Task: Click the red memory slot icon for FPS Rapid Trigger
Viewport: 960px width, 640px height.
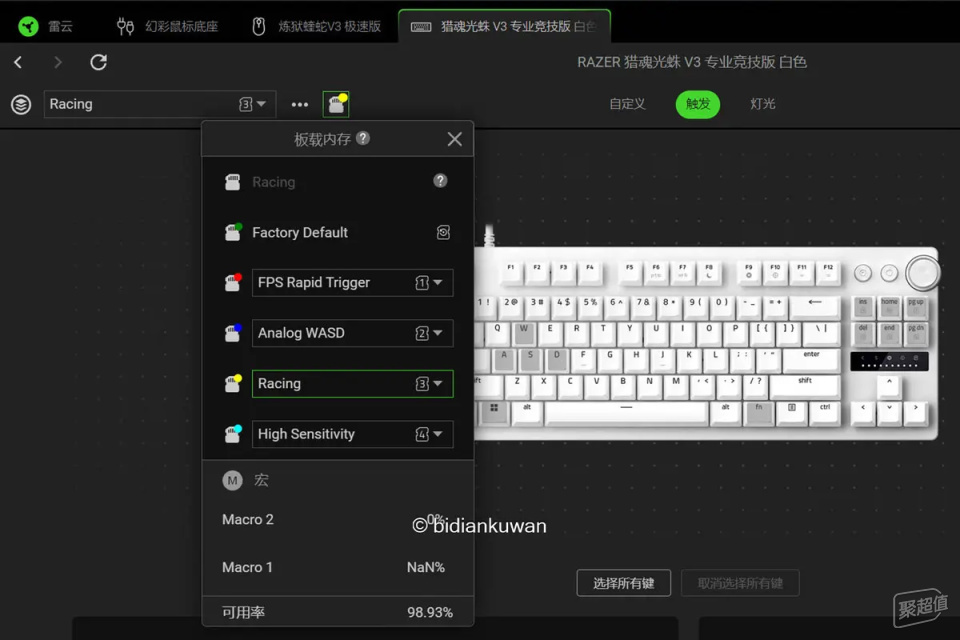Action: coord(233,282)
